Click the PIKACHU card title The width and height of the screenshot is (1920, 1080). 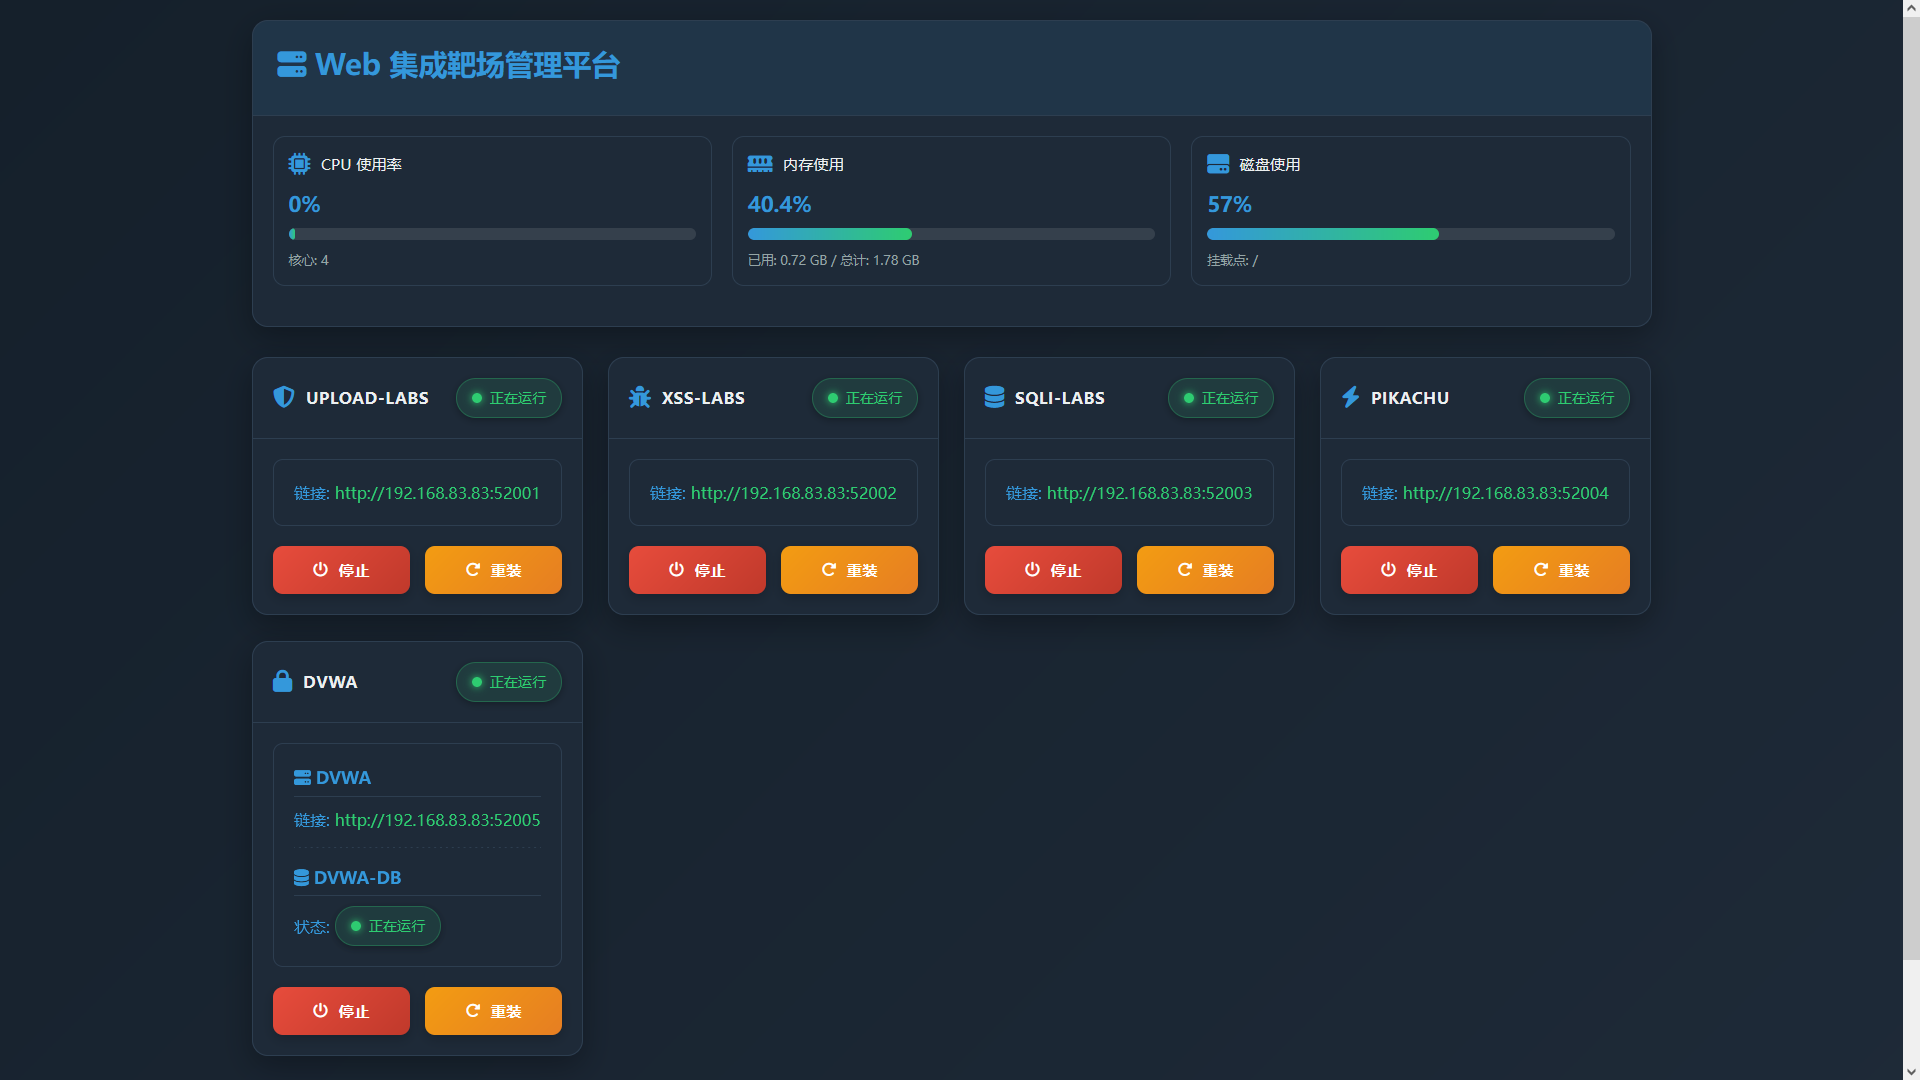pyautogui.click(x=1410, y=398)
